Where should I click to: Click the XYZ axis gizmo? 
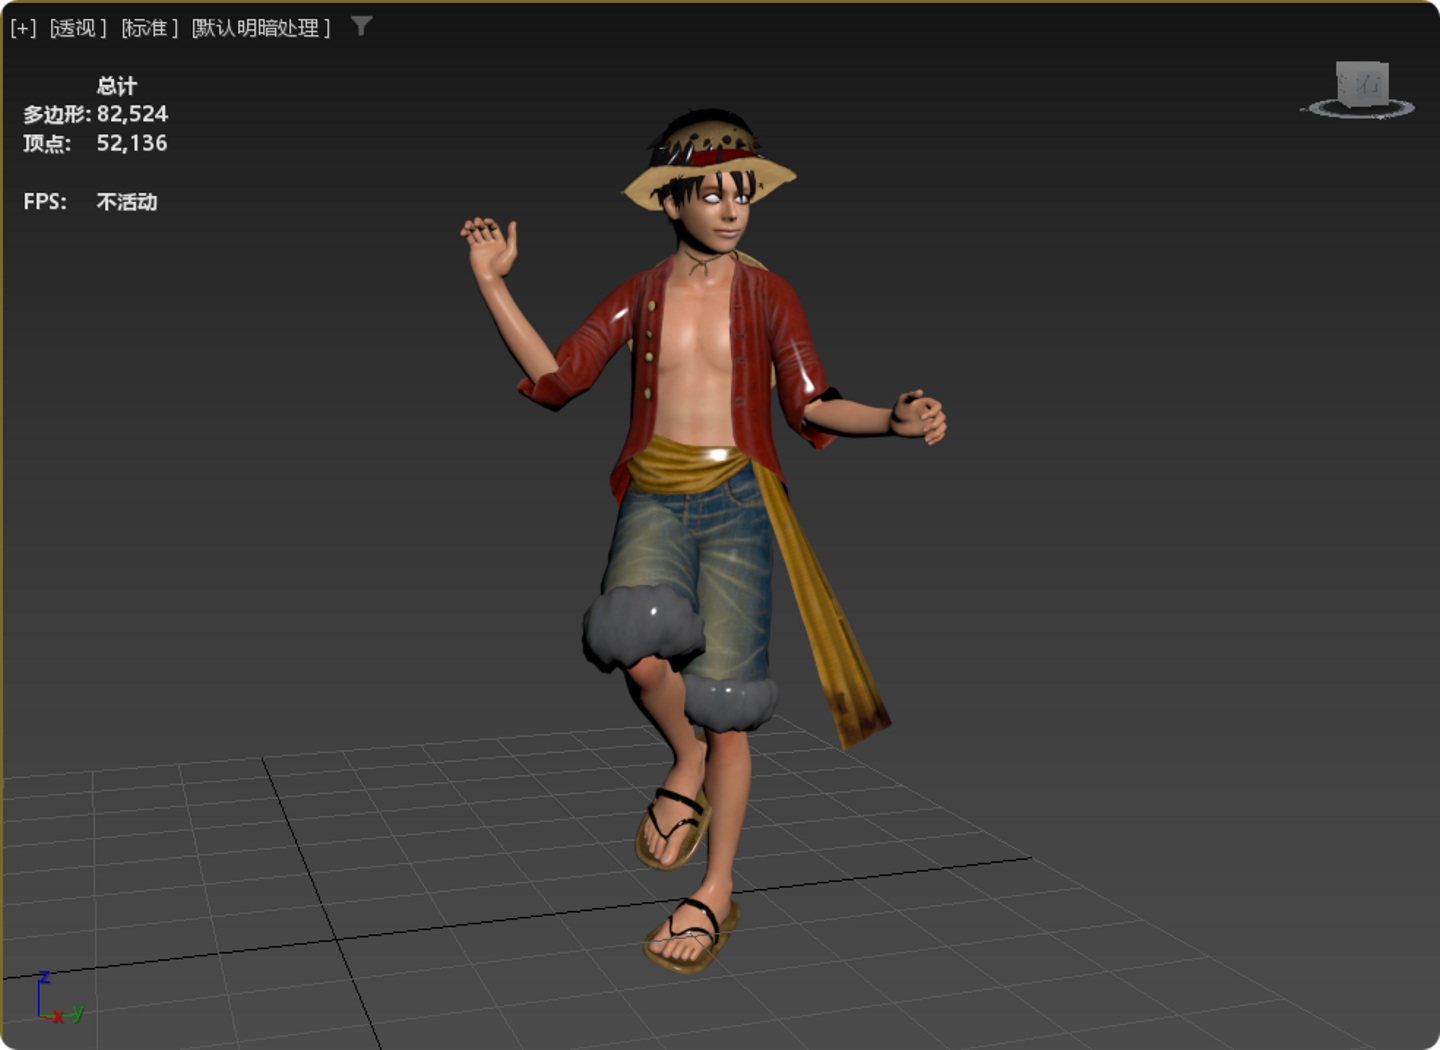point(59,998)
